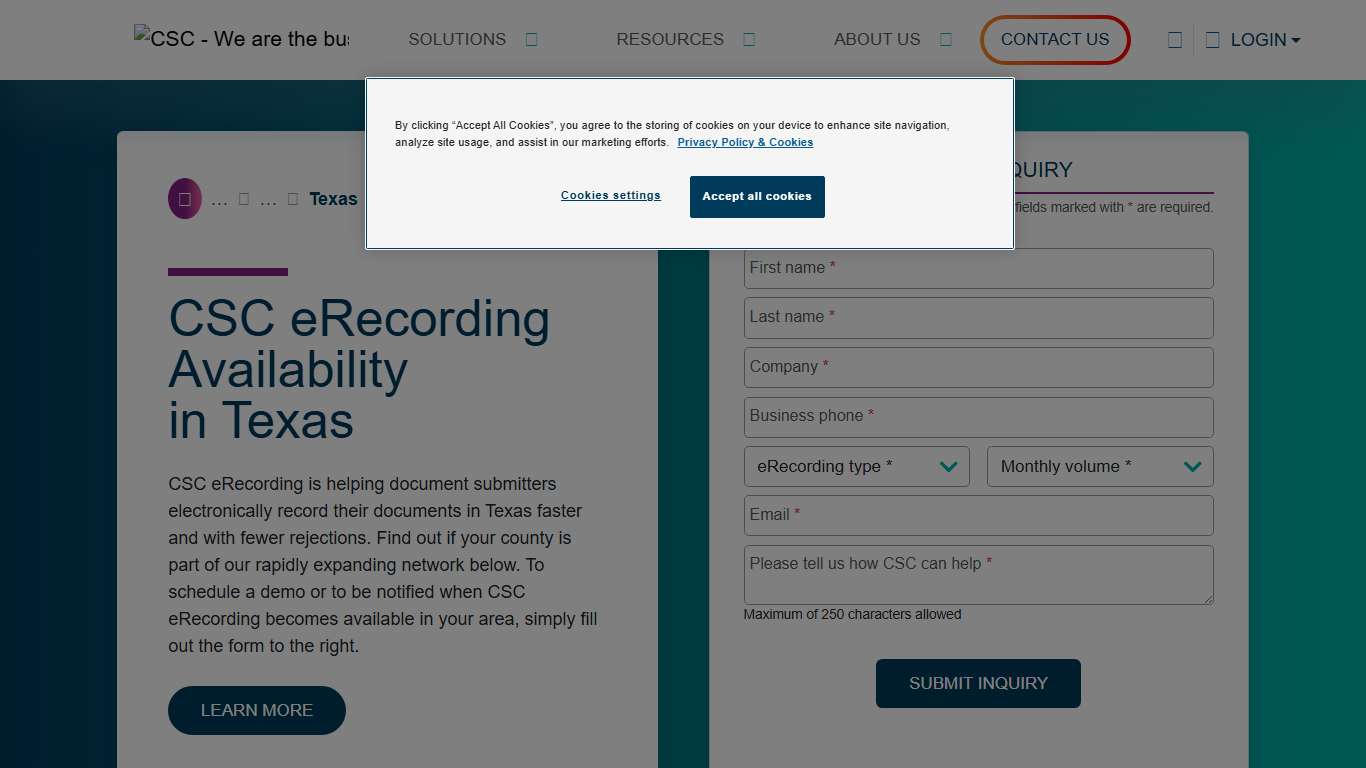Viewport: 1366px width, 768px height.
Task: Click the teal chevron on Monthly volume field
Action: [x=1191, y=466]
